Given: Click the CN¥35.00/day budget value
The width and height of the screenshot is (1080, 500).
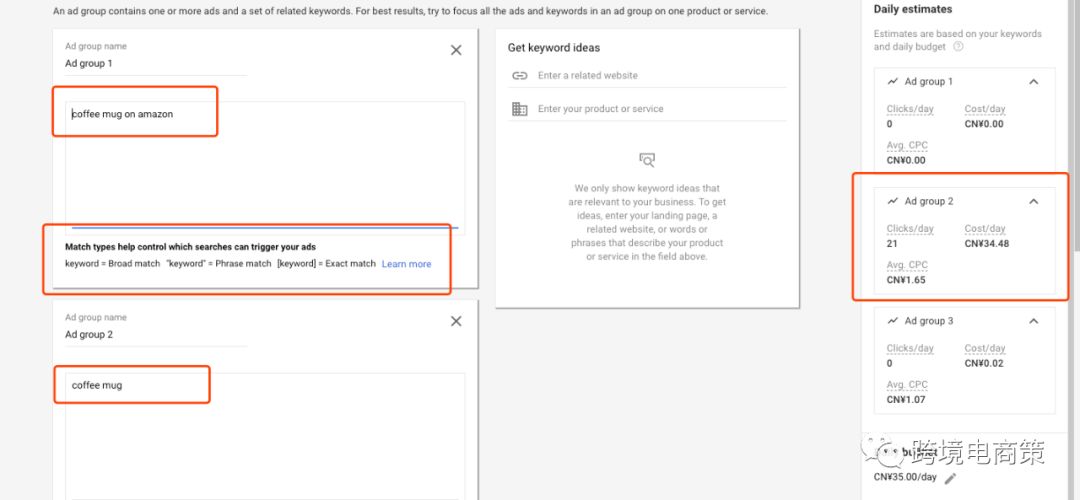Looking at the screenshot, I should [x=905, y=477].
